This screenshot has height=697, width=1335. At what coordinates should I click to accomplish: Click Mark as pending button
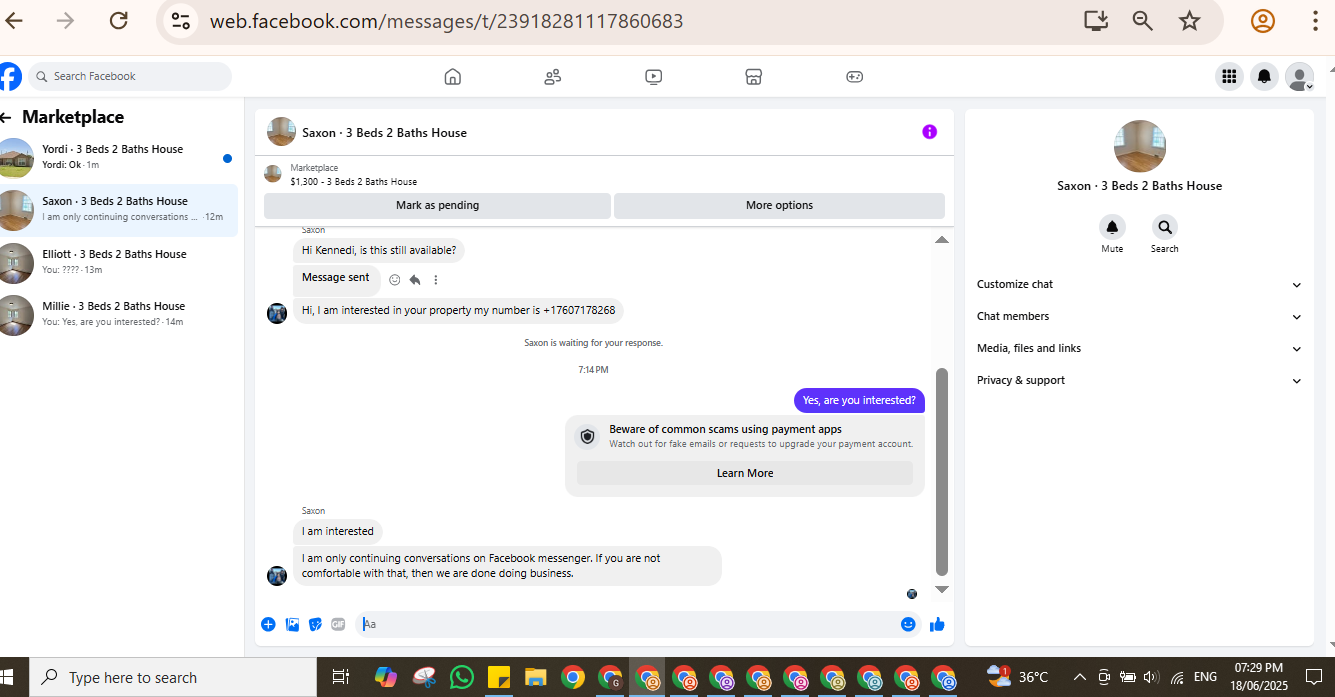click(437, 205)
